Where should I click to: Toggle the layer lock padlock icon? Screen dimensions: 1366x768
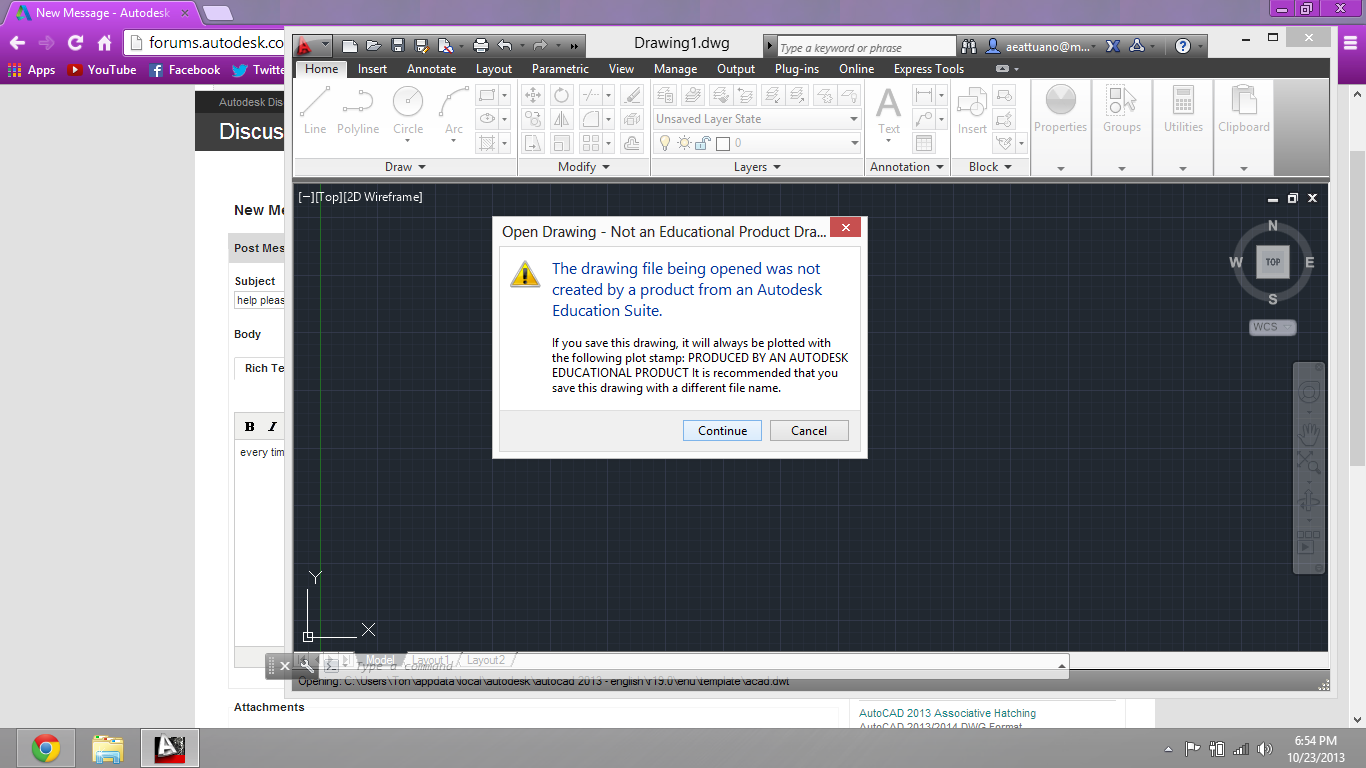[703, 143]
